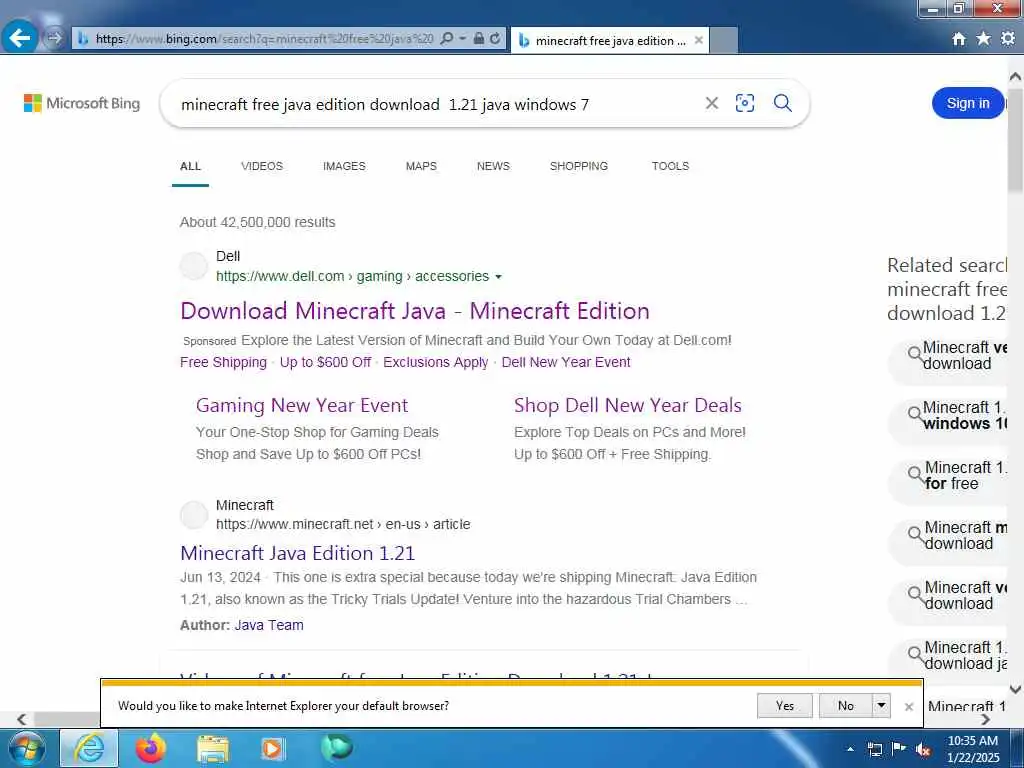Screen dimensions: 1024x768
Task: Open the Download Minecraft Java - Minecraft Edition link
Action: (415, 311)
